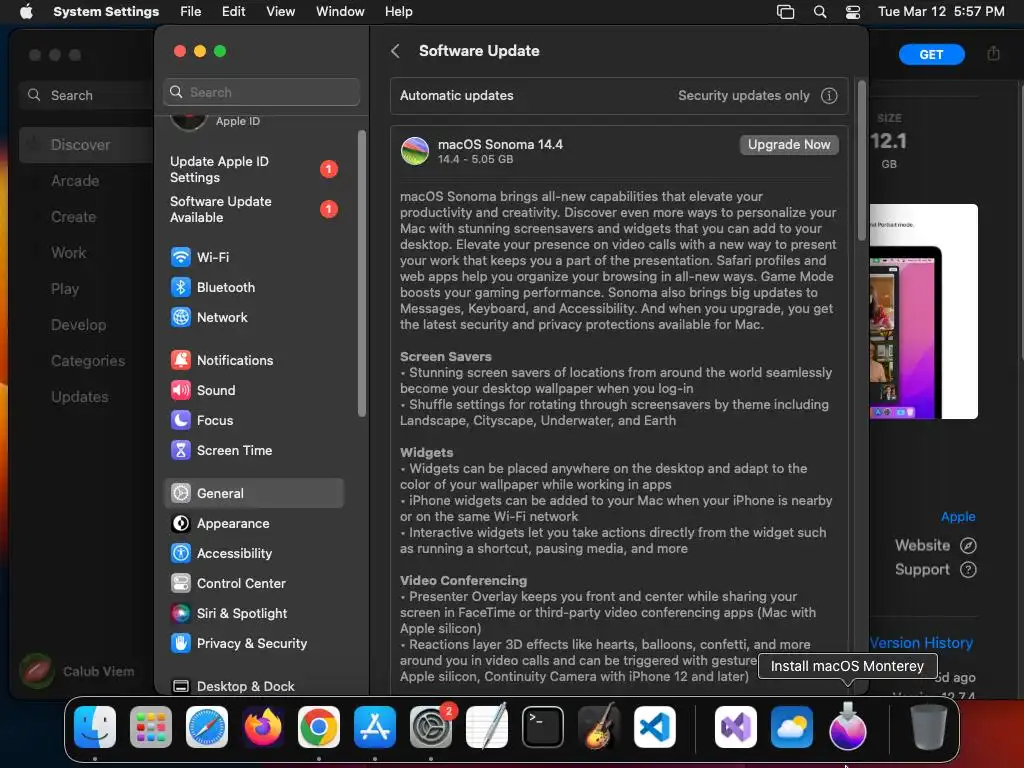Screen dimensions: 1024x768
Task: Click Stage Manager icon in menu bar
Action: pos(786,12)
